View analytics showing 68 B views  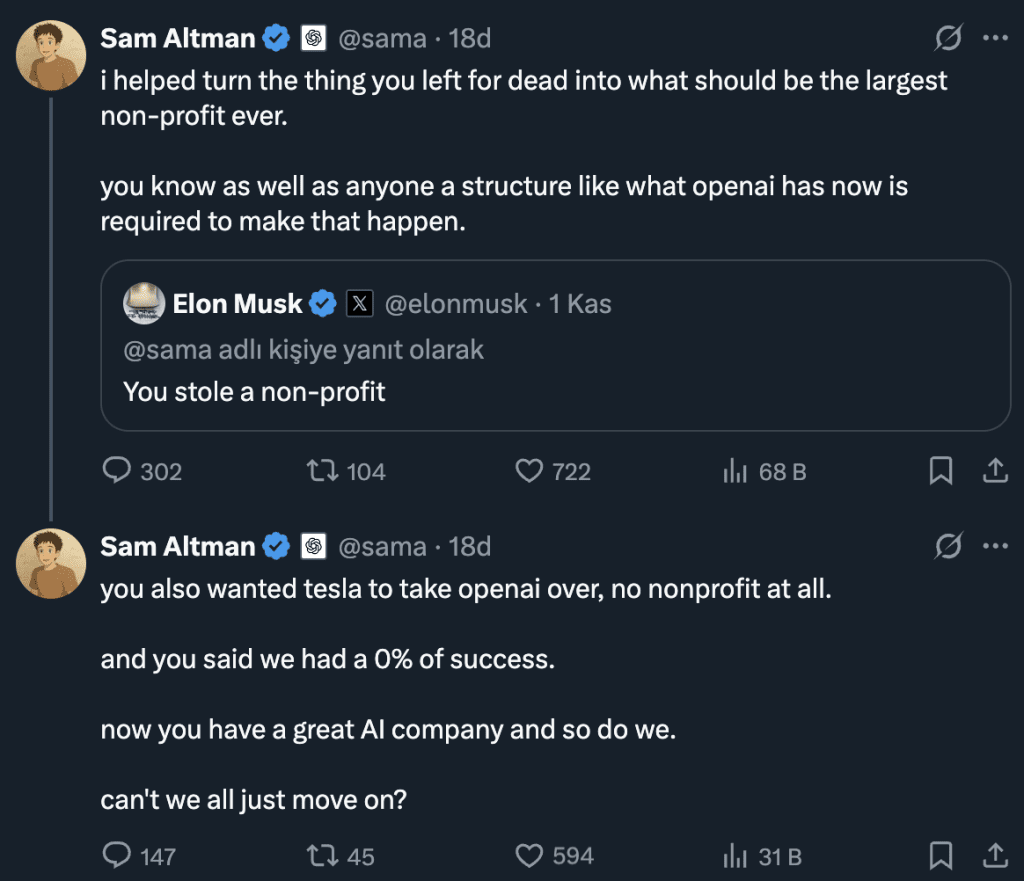(736, 471)
